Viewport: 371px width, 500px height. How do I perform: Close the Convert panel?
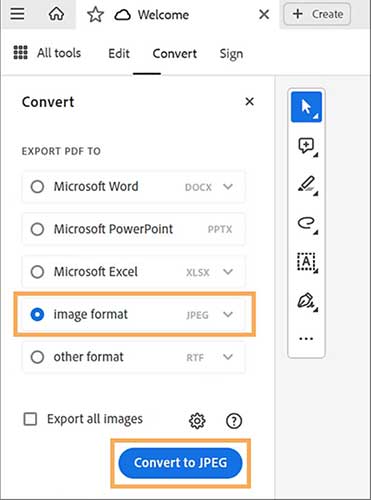[249, 101]
